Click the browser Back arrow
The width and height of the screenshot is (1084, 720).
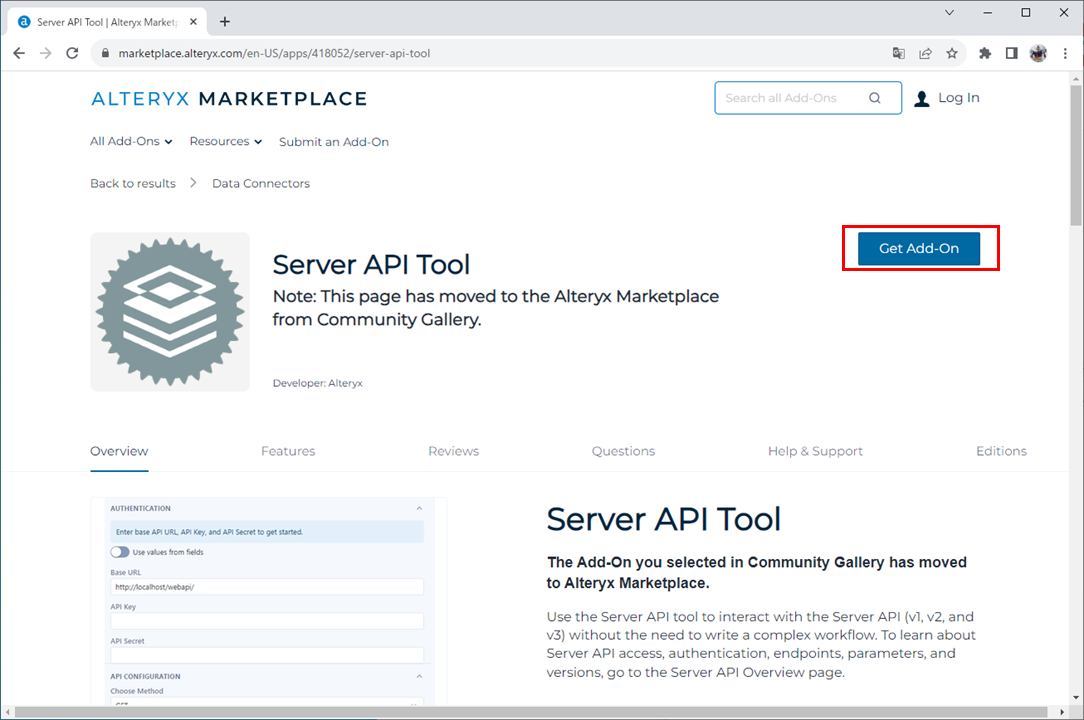click(x=19, y=53)
